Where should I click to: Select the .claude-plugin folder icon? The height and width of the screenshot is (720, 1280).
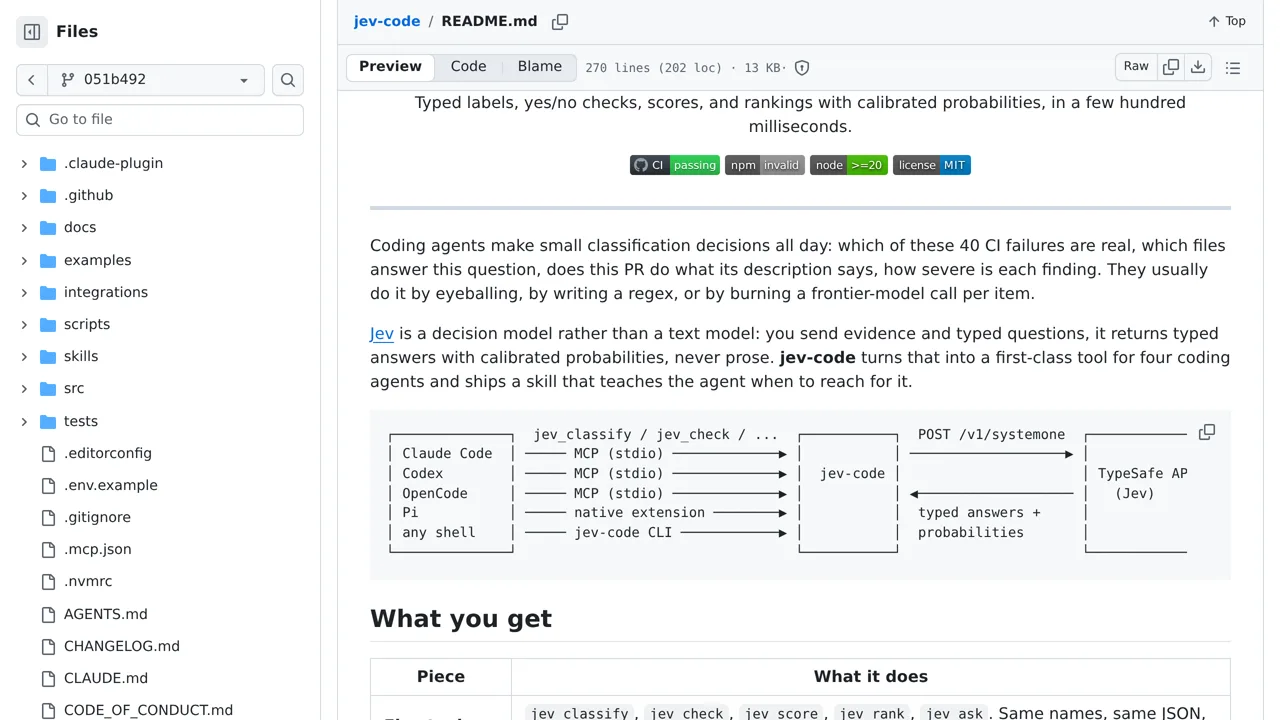(x=48, y=163)
